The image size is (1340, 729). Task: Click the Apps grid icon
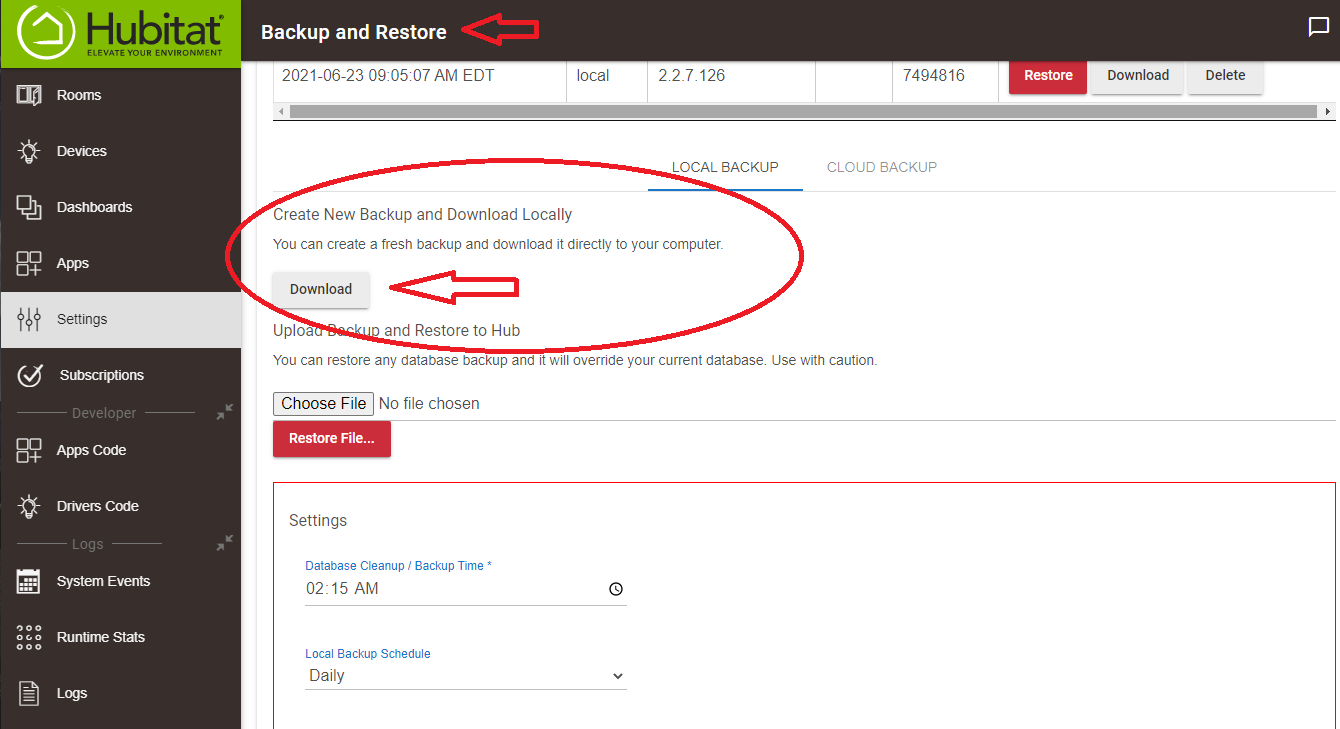29,263
